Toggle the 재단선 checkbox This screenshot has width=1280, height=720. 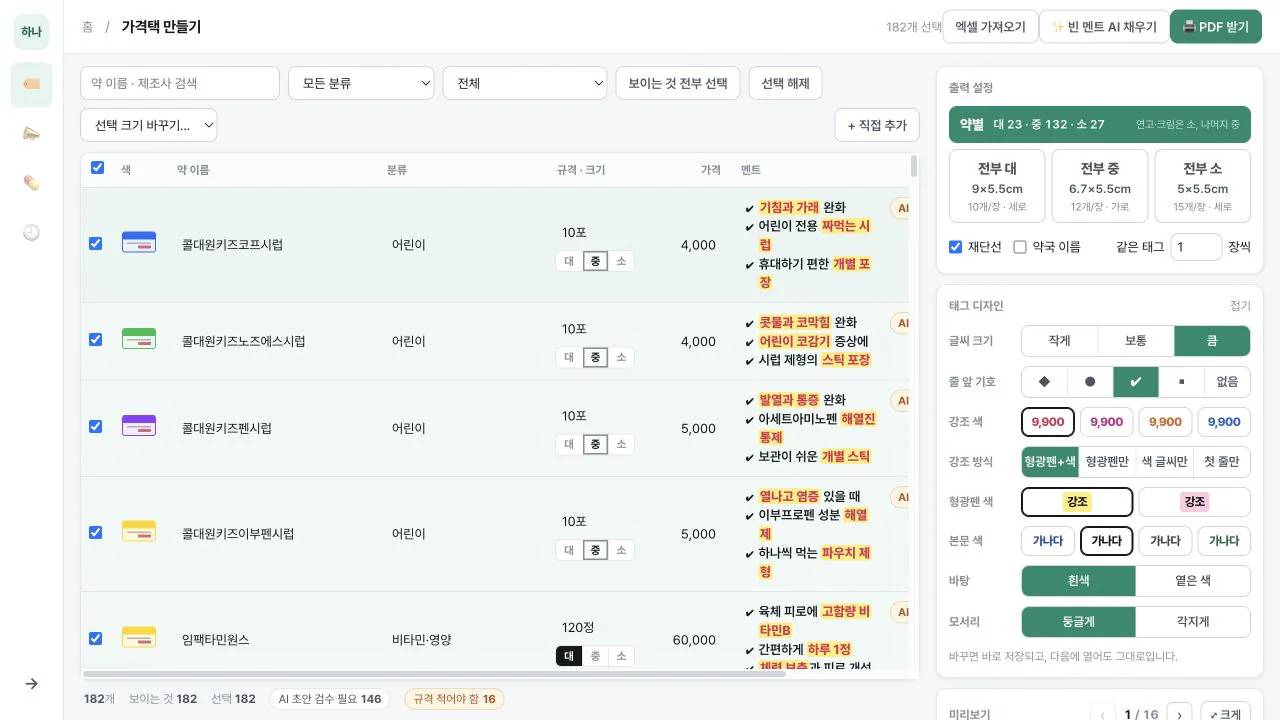point(955,247)
